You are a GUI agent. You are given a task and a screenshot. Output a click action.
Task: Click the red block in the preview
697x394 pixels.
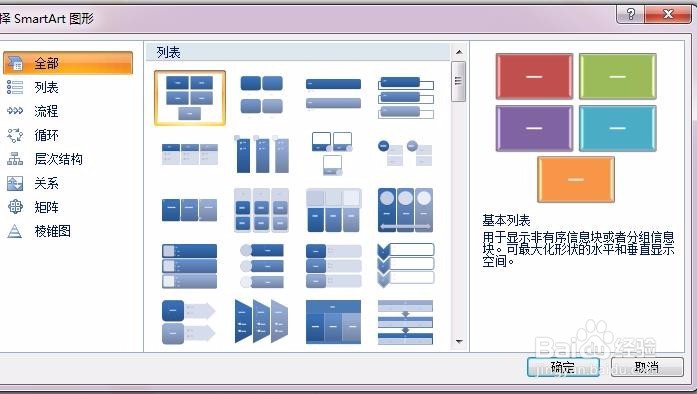(534, 76)
